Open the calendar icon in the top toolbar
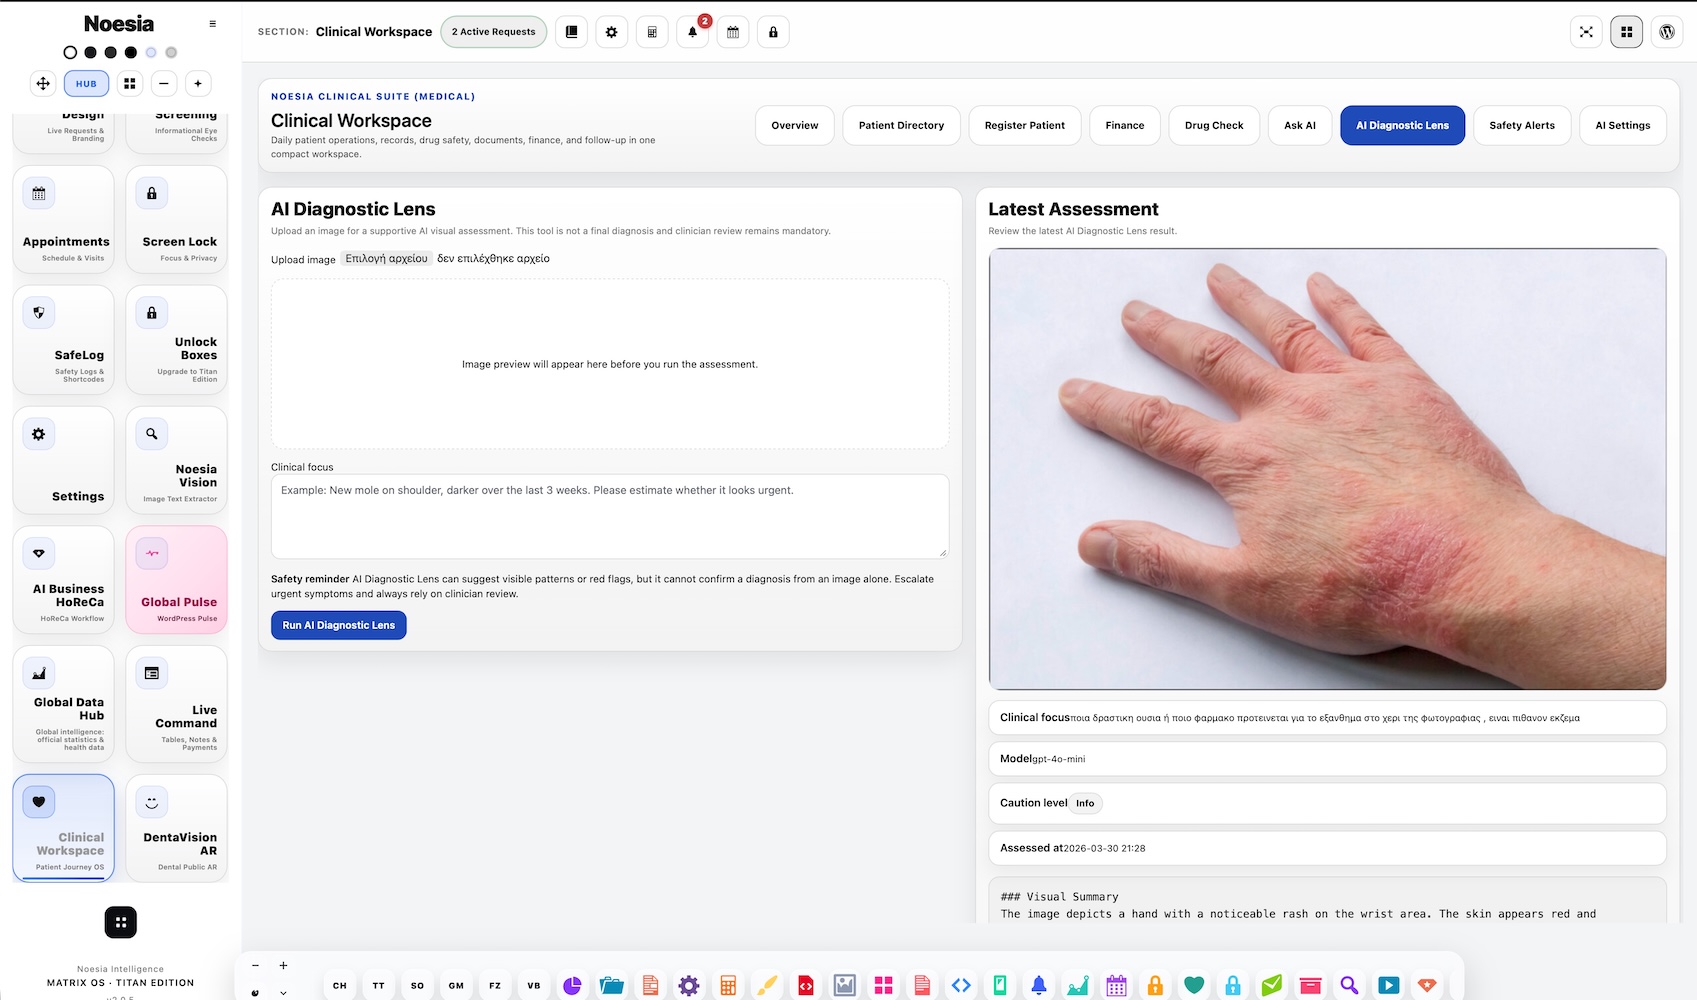 733,32
